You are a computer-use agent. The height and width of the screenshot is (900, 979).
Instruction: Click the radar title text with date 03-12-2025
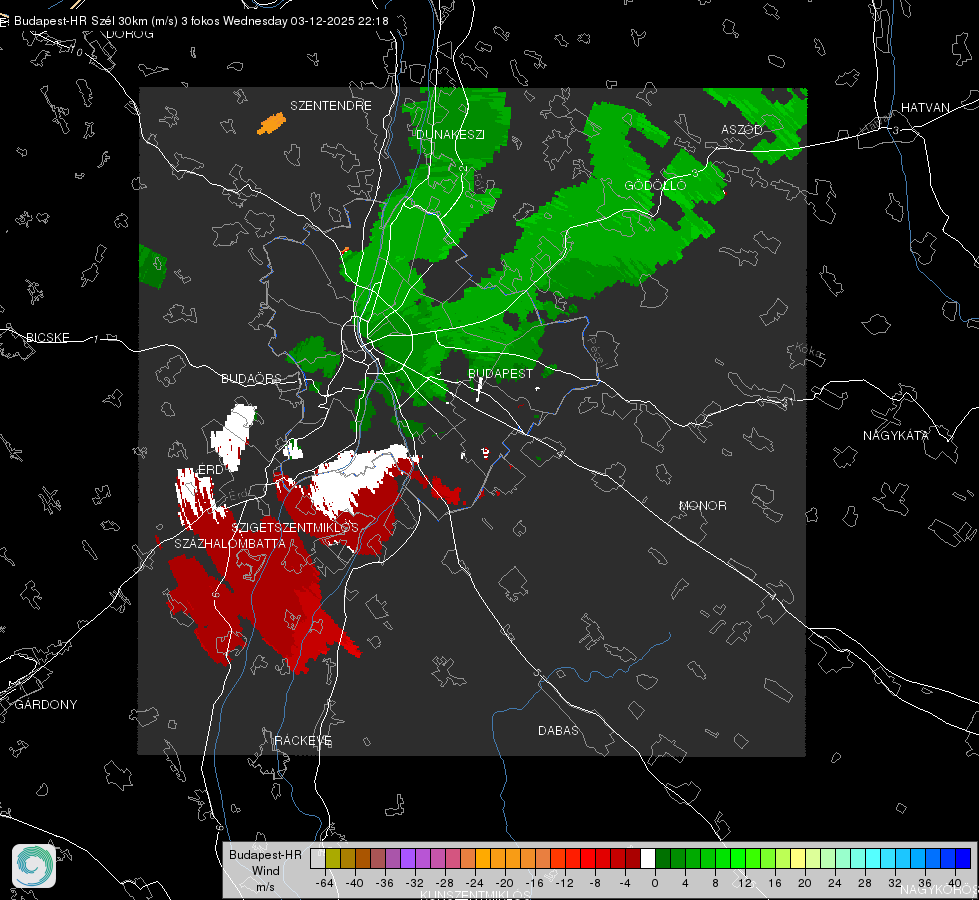(201, 21)
